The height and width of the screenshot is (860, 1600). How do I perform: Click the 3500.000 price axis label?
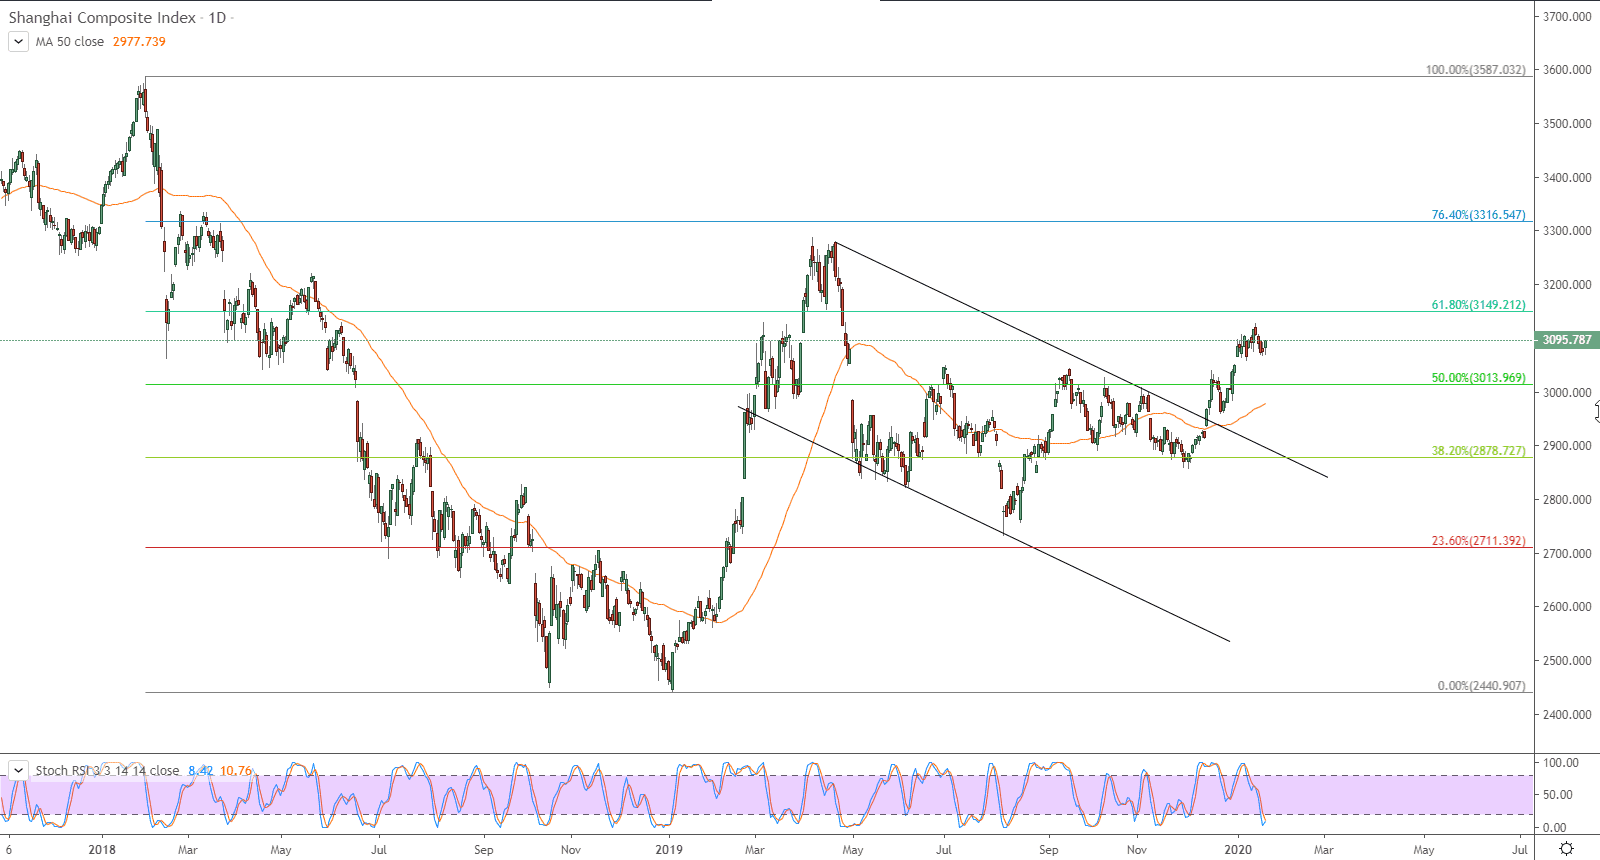click(x=1567, y=124)
